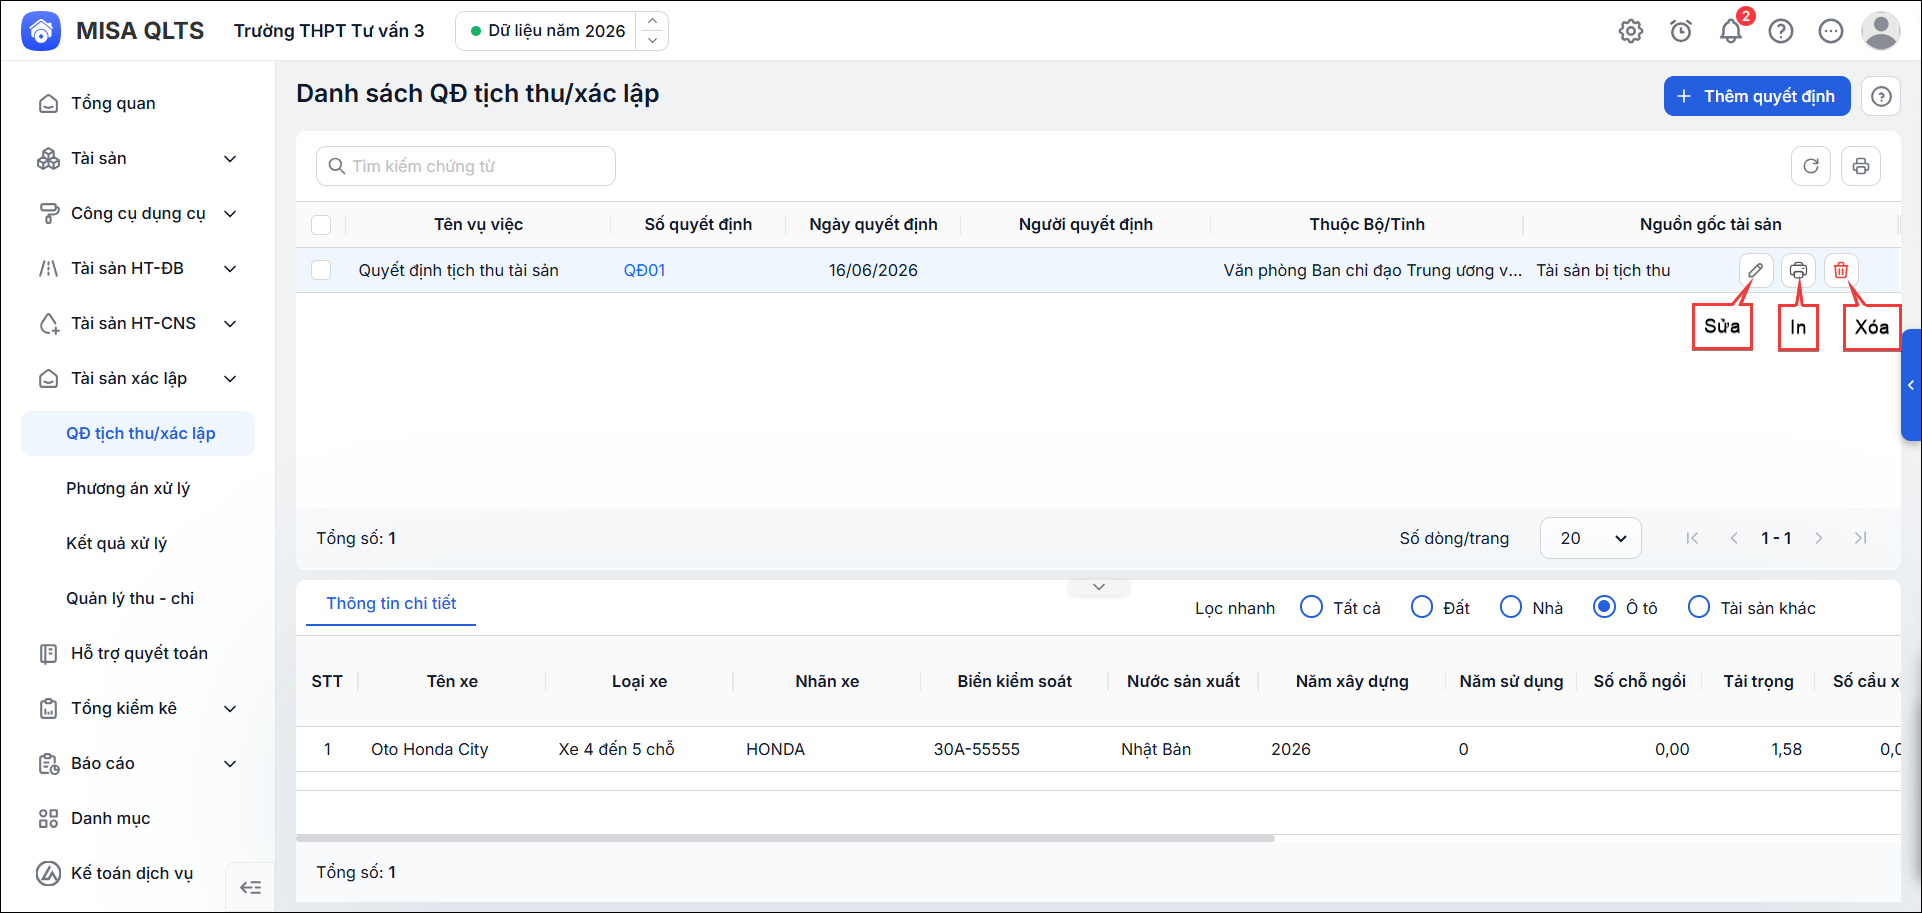The width and height of the screenshot is (1922, 913).
Task: Open the QĐ tịch thu/xác lập menu item
Action: 138,433
